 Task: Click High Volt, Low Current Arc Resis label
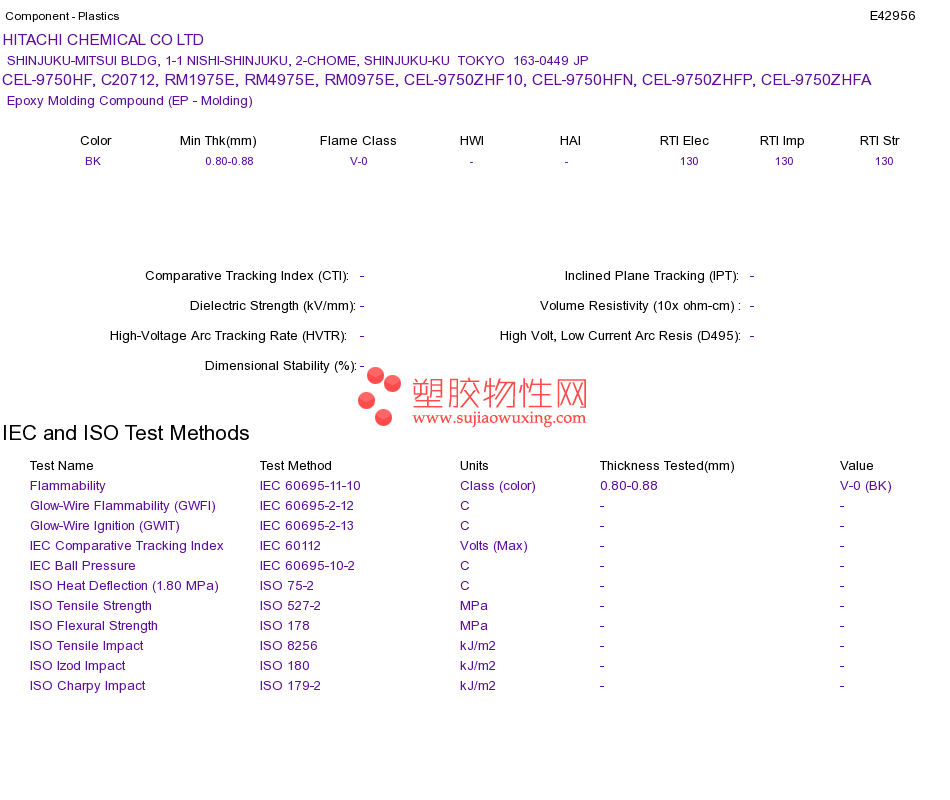pyautogui.click(x=620, y=336)
